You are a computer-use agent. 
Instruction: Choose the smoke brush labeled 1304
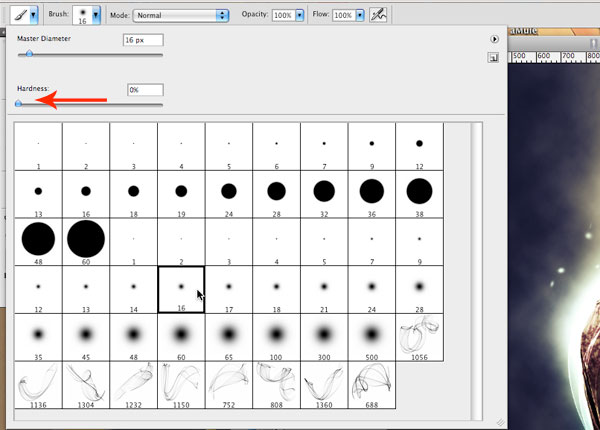pos(86,385)
